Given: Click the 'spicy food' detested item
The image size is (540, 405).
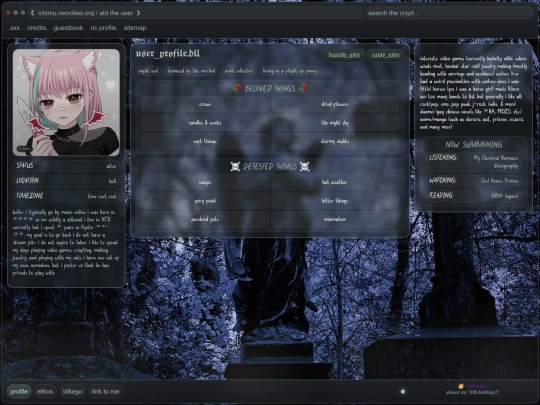Looking at the screenshot, I should coord(205,201).
